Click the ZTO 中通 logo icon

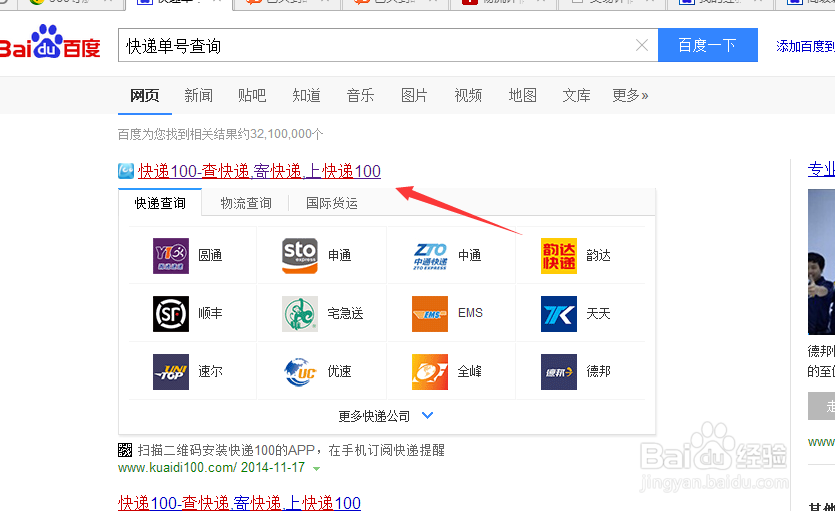tap(430, 256)
